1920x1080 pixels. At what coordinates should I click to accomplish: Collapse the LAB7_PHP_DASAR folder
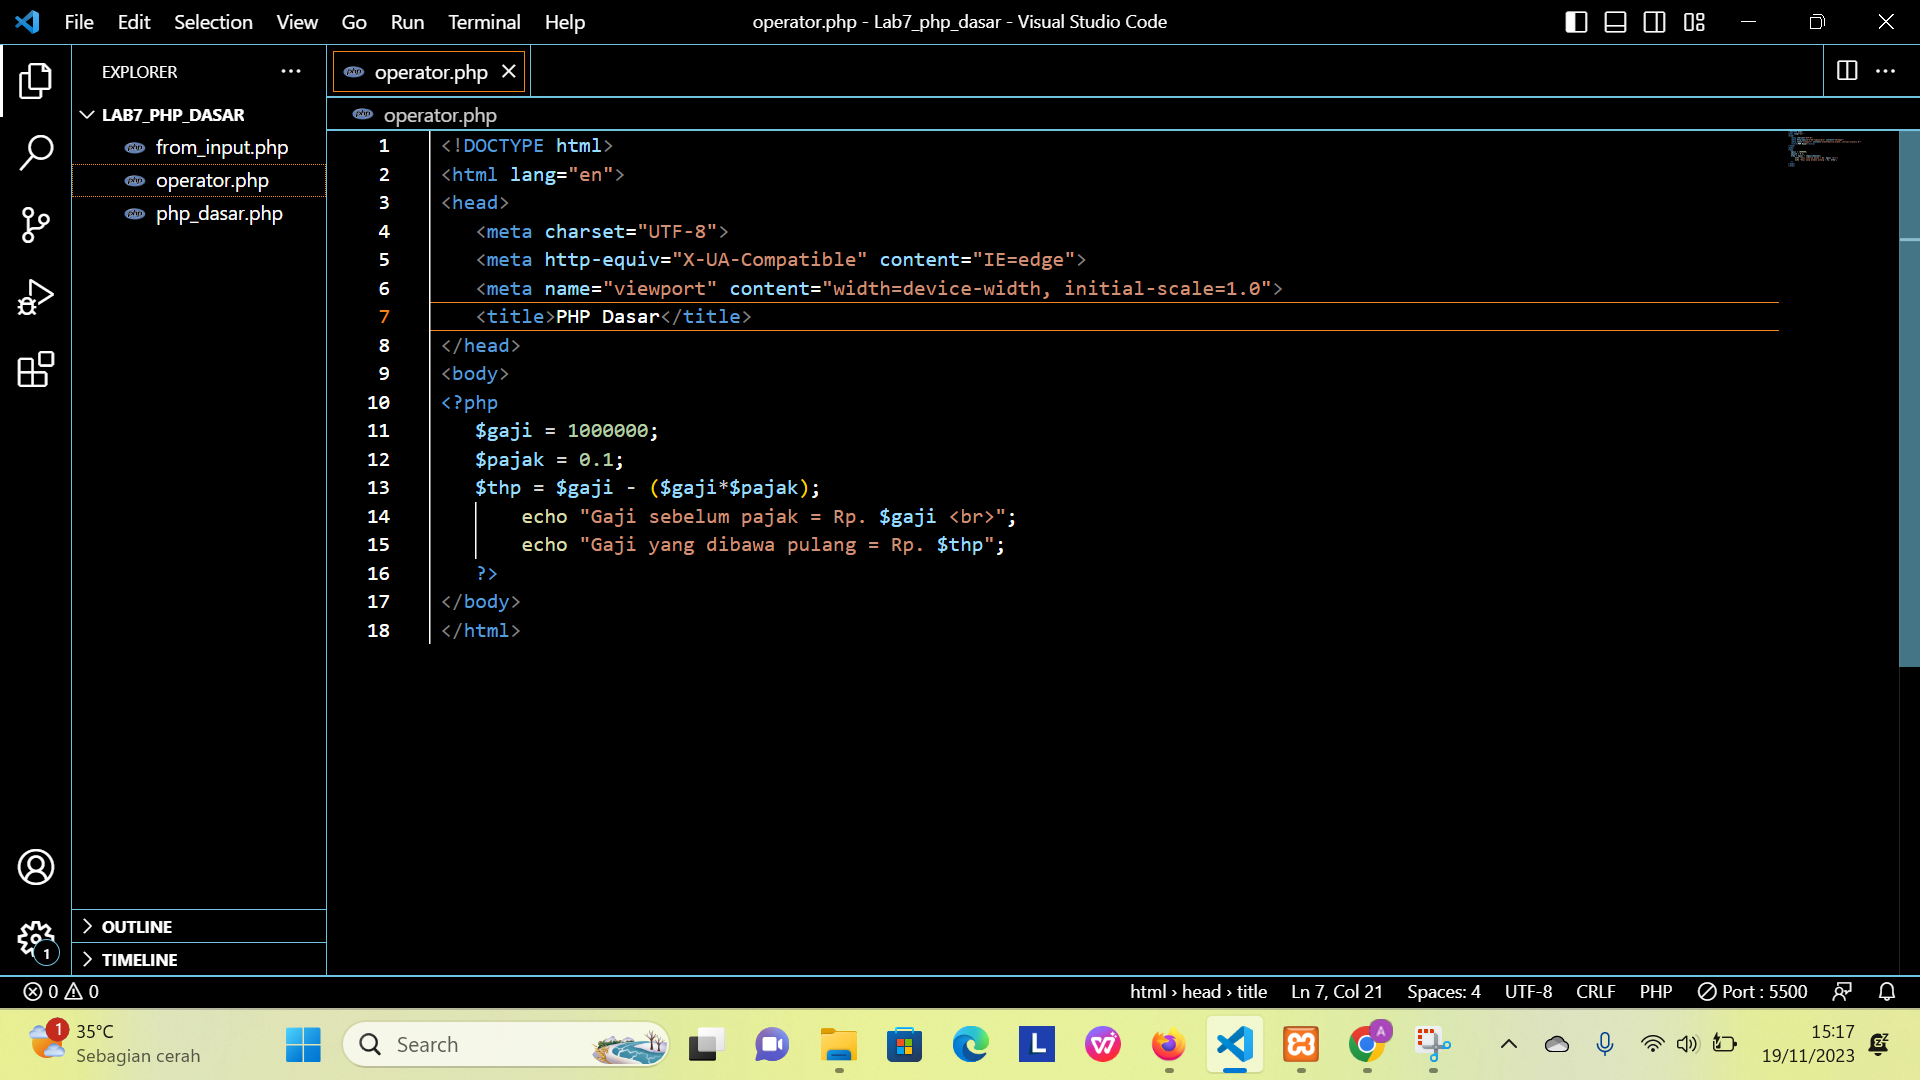(199, 115)
